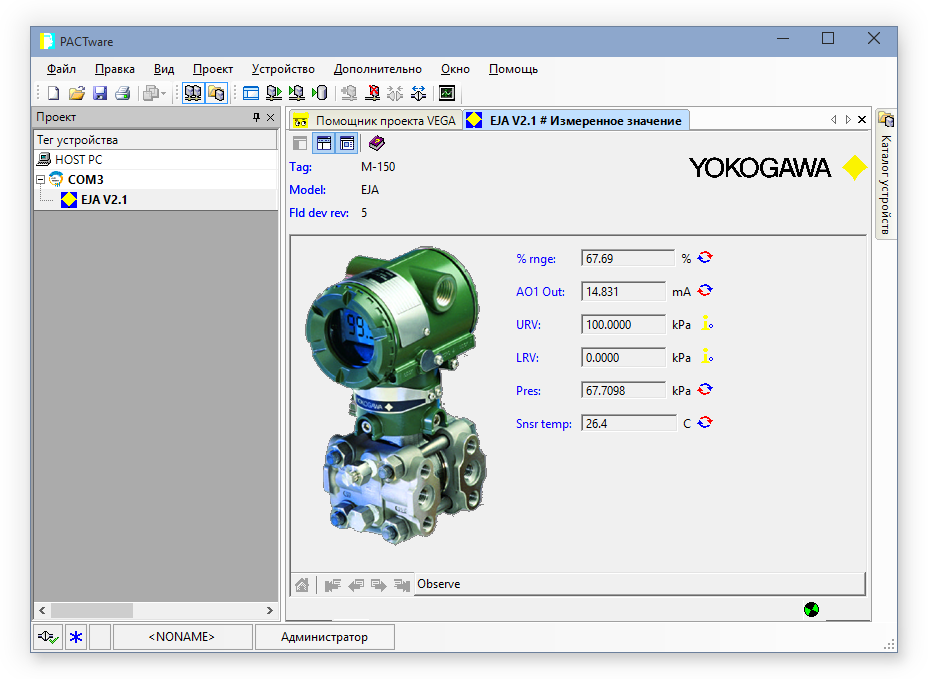The width and height of the screenshot is (928, 679).
Task: Refresh the AO1 Out value
Action: point(705,291)
